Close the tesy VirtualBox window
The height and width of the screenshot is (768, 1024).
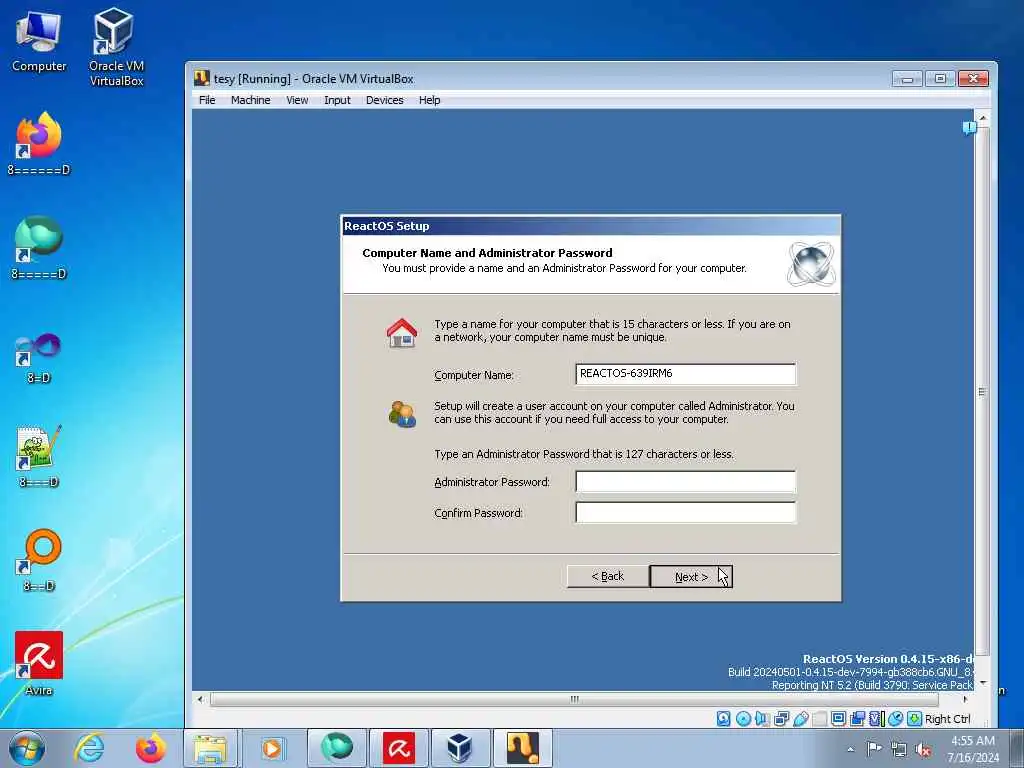point(973,79)
